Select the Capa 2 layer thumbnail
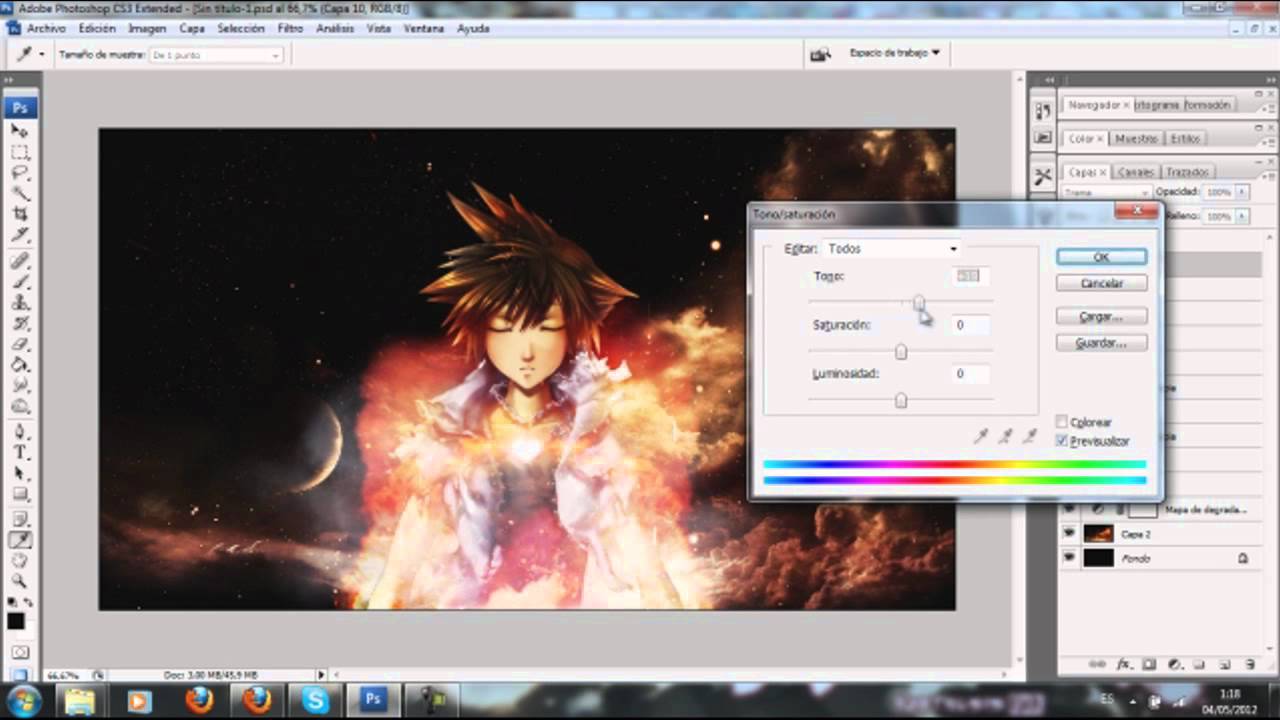The image size is (1280, 720). [x=1098, y=534]
